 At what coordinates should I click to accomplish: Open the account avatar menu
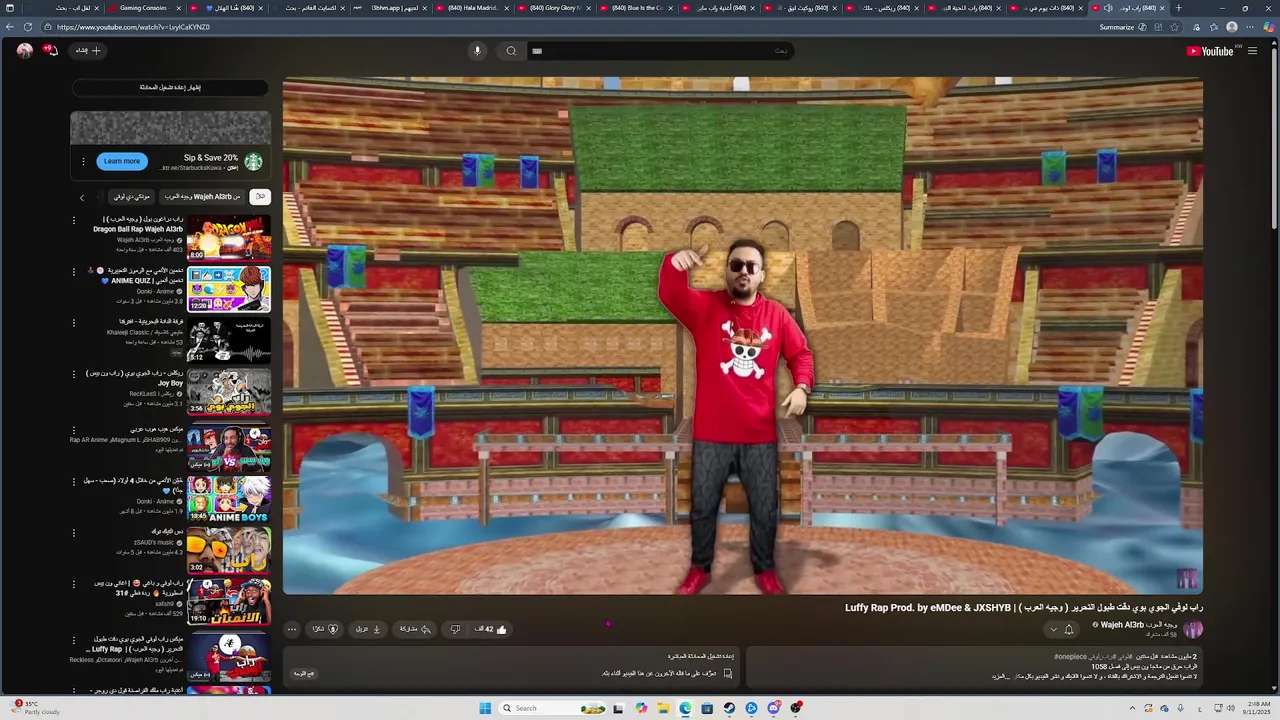pyautogui.click(x=24, y=50)
